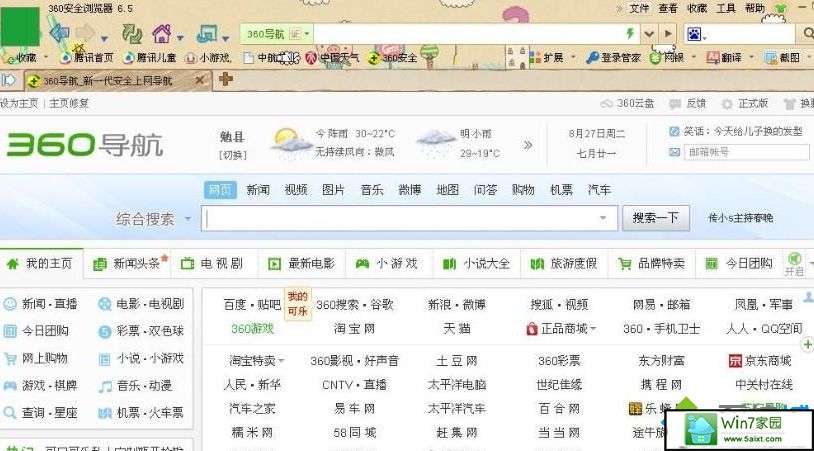Click [切换] to change city
Image resolution: width=814 pixels, height=451 pixels.
(x=233, y=155)
